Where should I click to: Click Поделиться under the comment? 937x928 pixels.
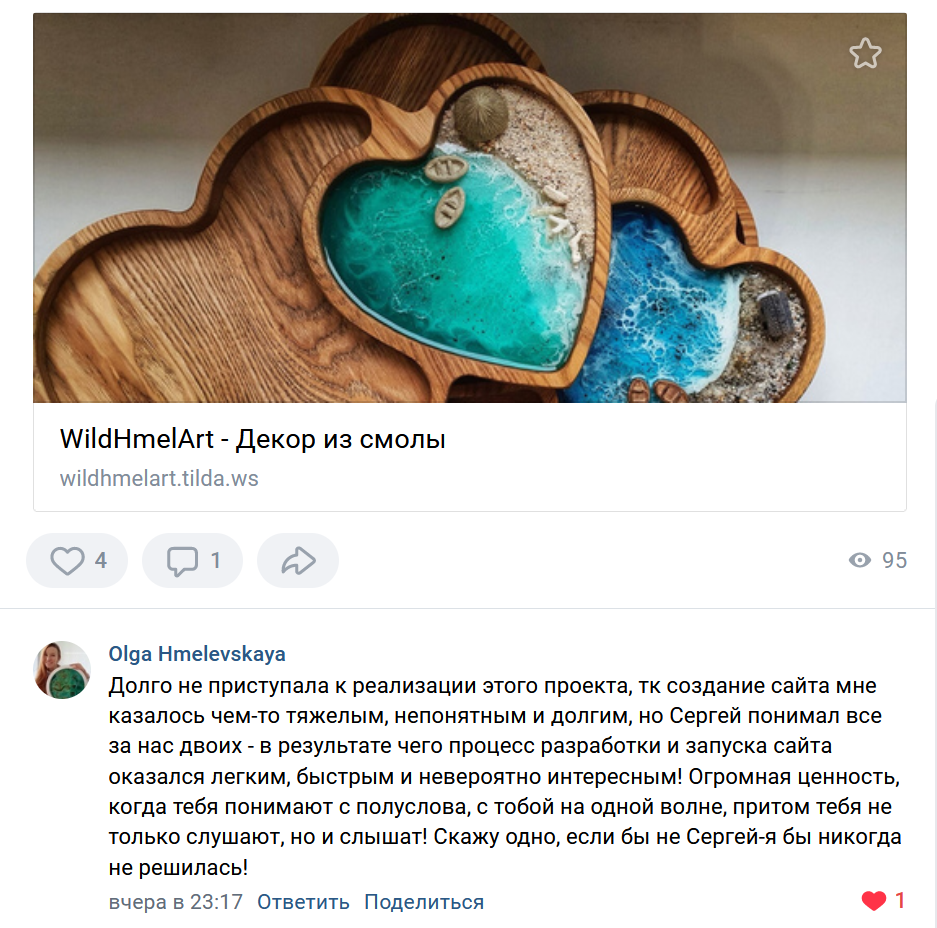pos(424,902)
